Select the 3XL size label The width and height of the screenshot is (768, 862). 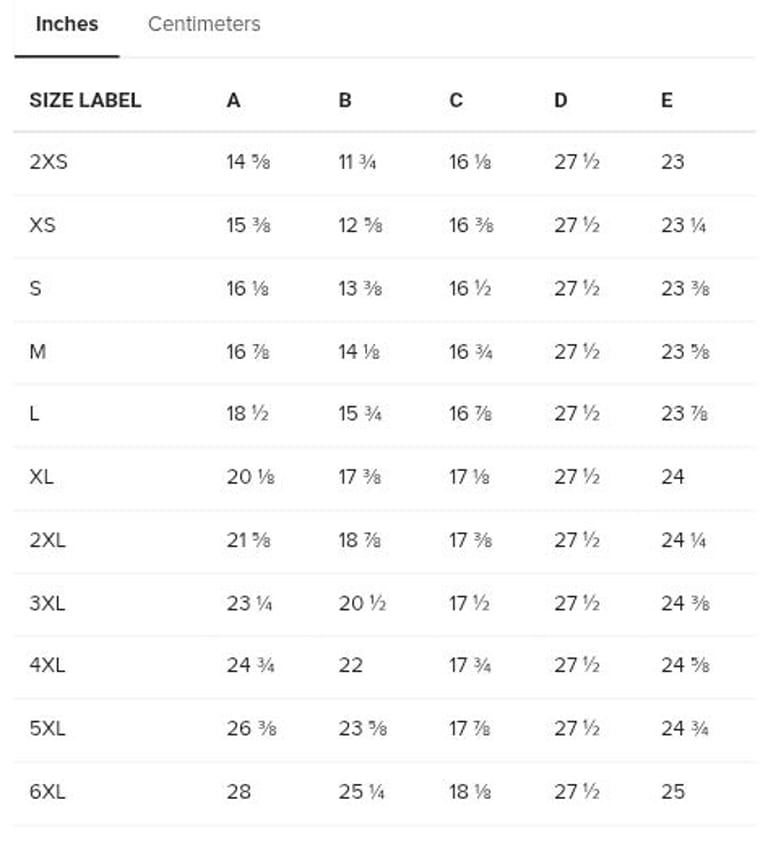[48, 603]
